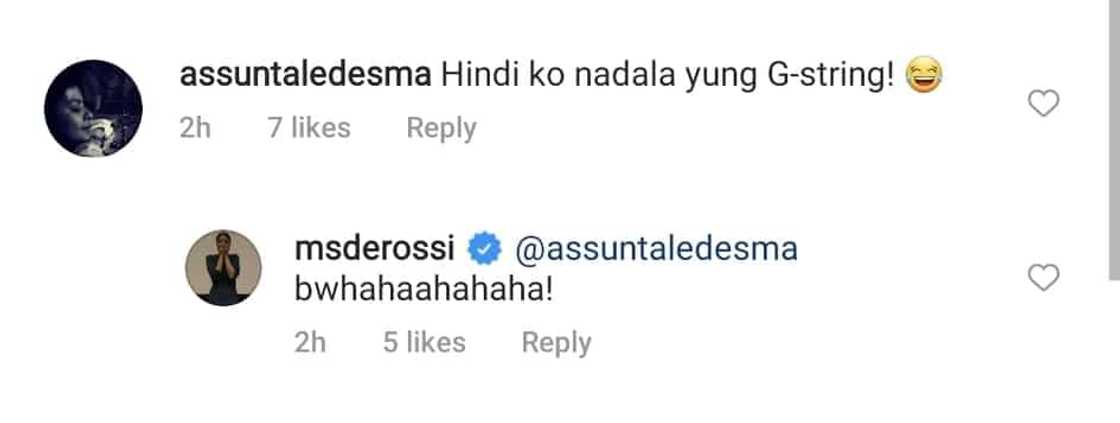
Task: Open msderossi's profile picture
Action: (x=223, y=267)
